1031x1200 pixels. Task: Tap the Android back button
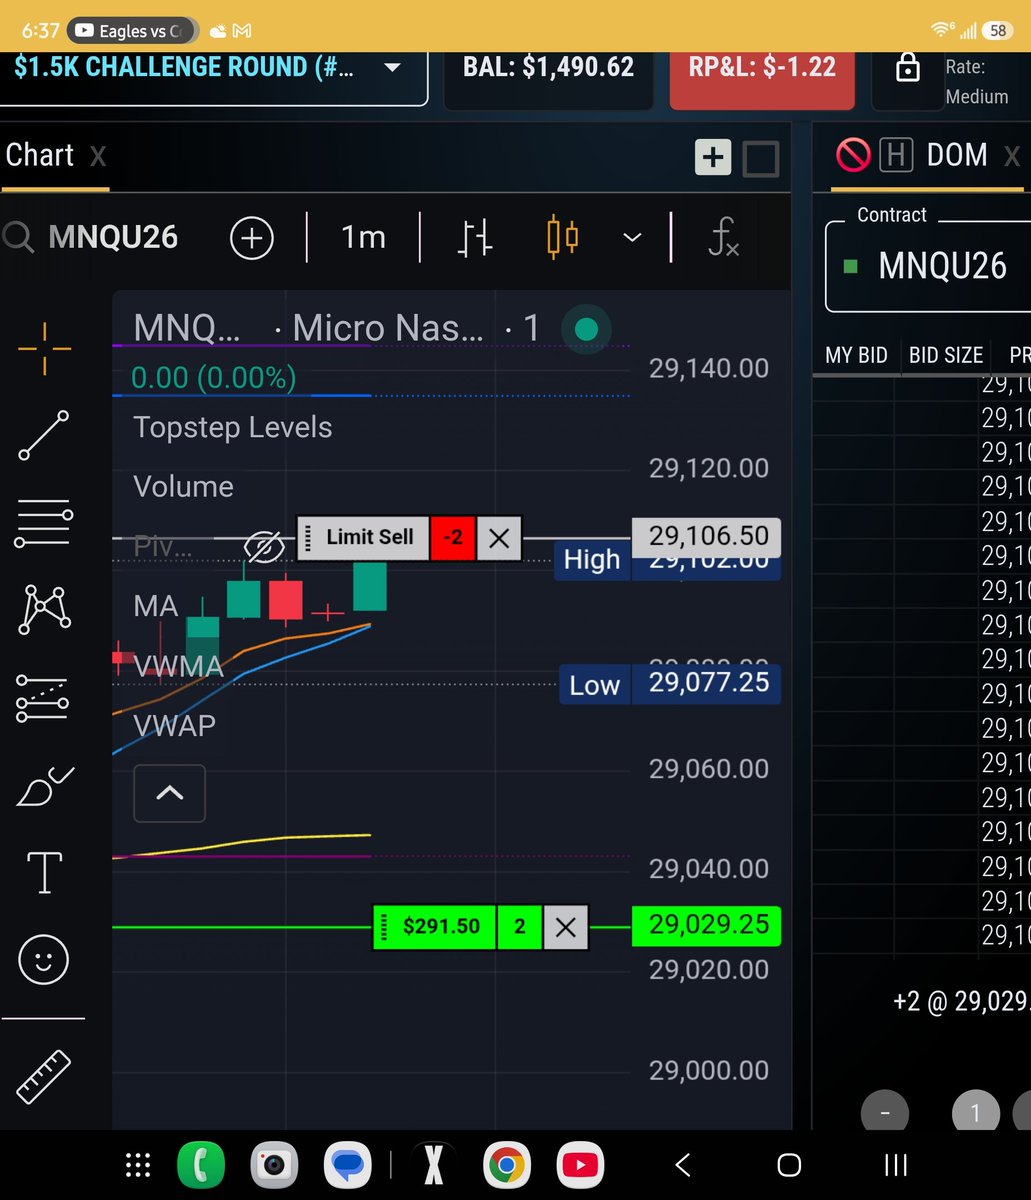tap(683, 1165)
